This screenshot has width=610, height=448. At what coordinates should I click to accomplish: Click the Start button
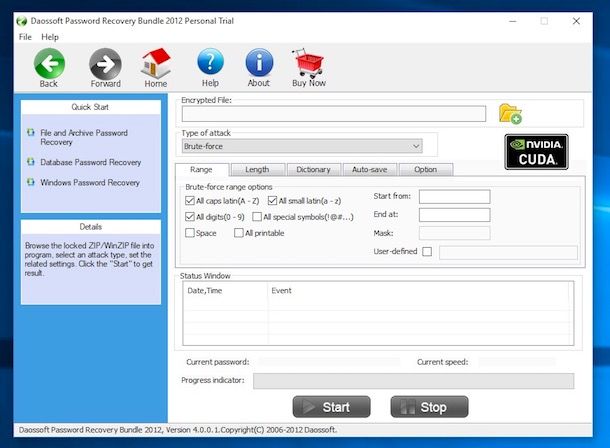331,407
